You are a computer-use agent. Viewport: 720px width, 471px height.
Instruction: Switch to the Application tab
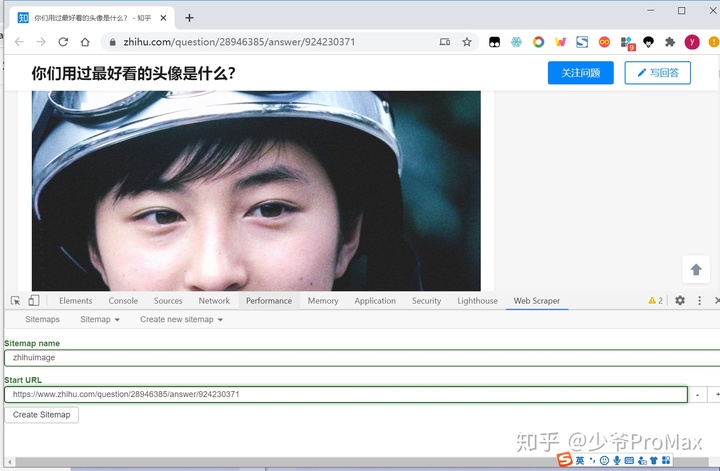click(x=375, y=301)
